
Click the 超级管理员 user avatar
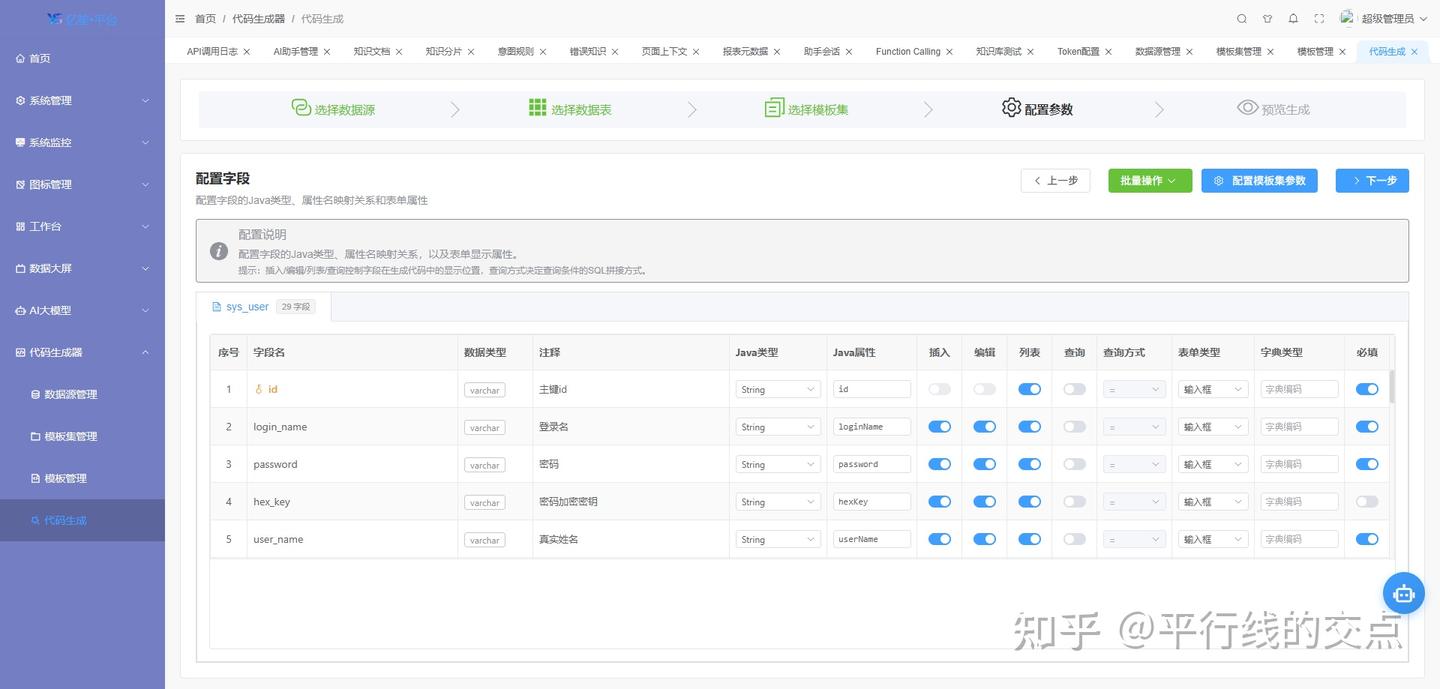(x=1347, y=18)
